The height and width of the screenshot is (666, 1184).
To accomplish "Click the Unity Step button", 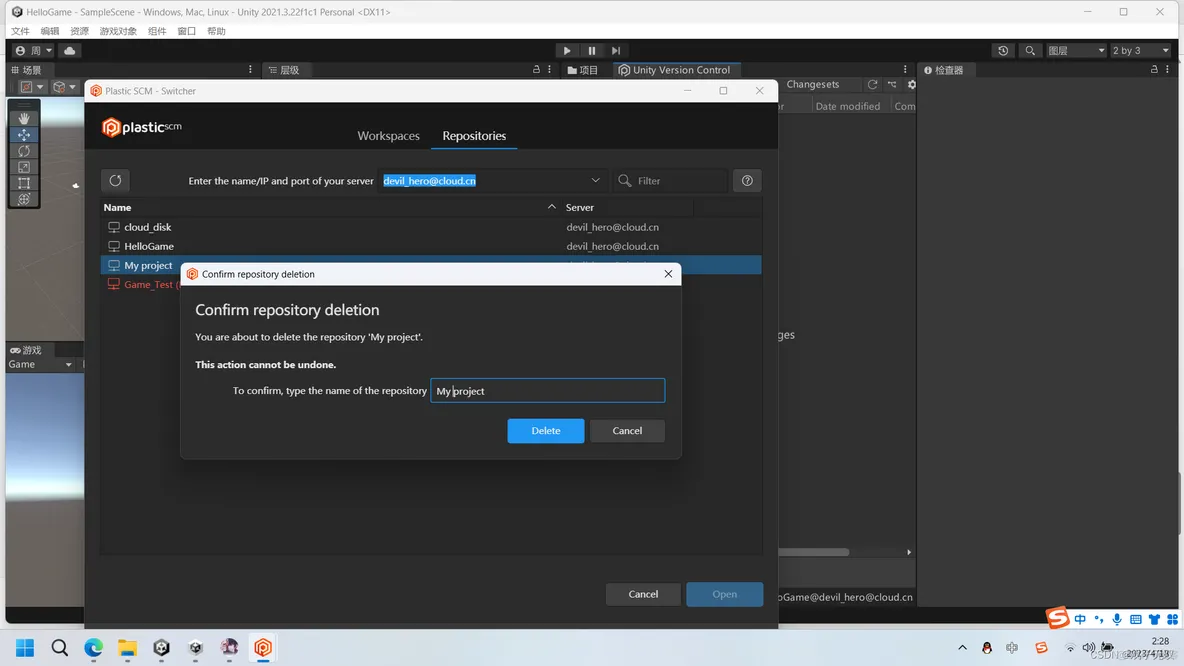I will click(x=616, y=51).
